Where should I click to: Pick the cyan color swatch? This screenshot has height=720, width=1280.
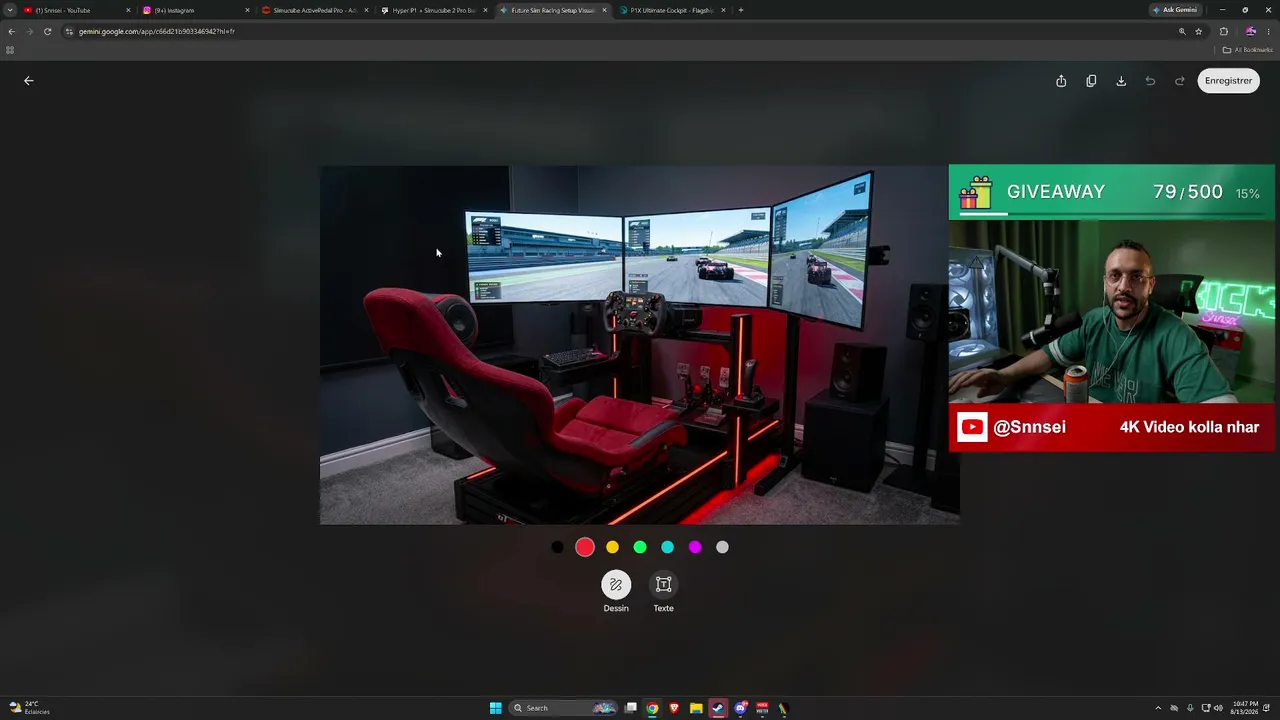click(667, 547)
